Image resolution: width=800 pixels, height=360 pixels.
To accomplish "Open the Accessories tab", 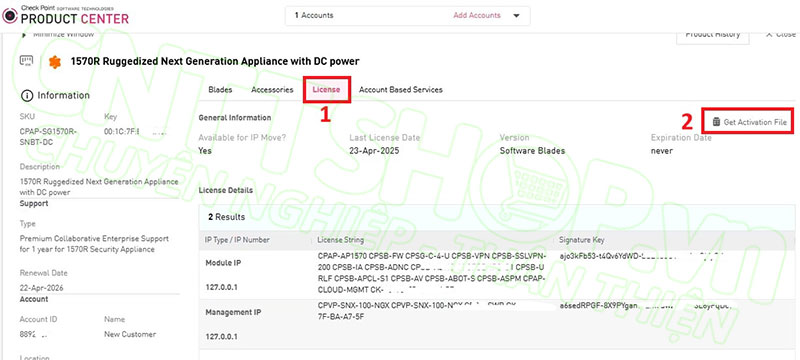I will coord(272,90).
